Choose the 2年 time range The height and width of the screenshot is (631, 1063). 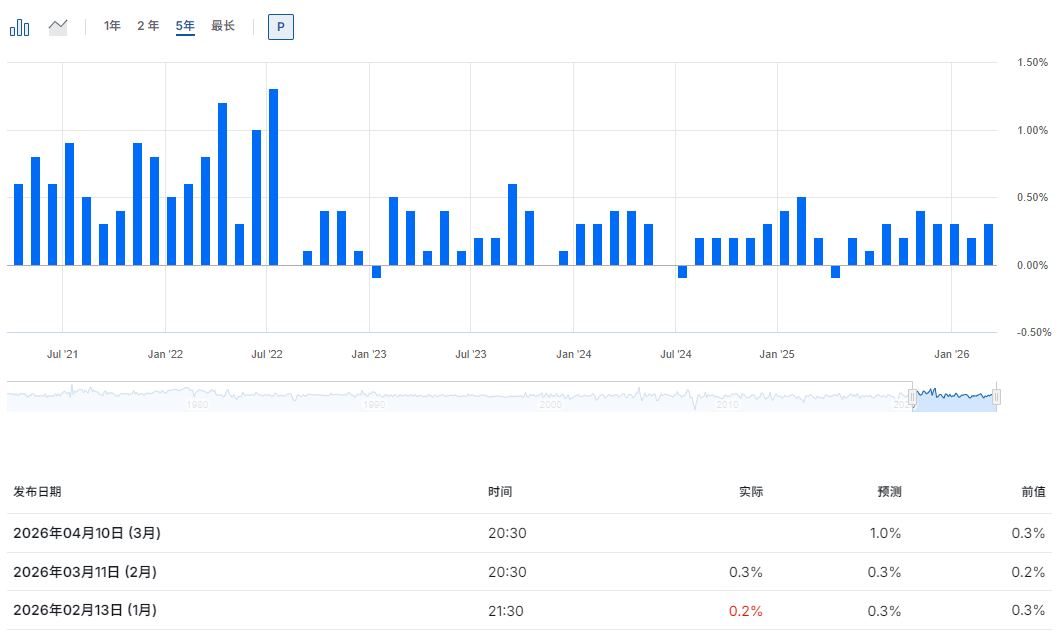tap(148, 26)
